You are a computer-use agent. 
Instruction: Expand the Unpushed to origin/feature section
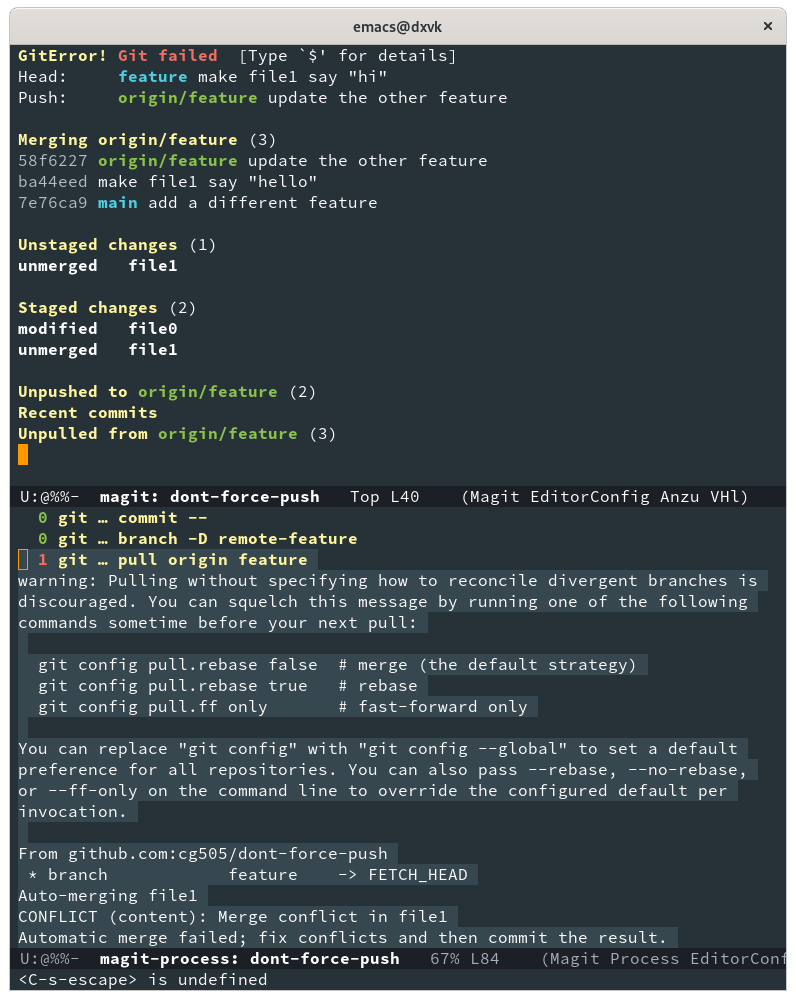142,392
